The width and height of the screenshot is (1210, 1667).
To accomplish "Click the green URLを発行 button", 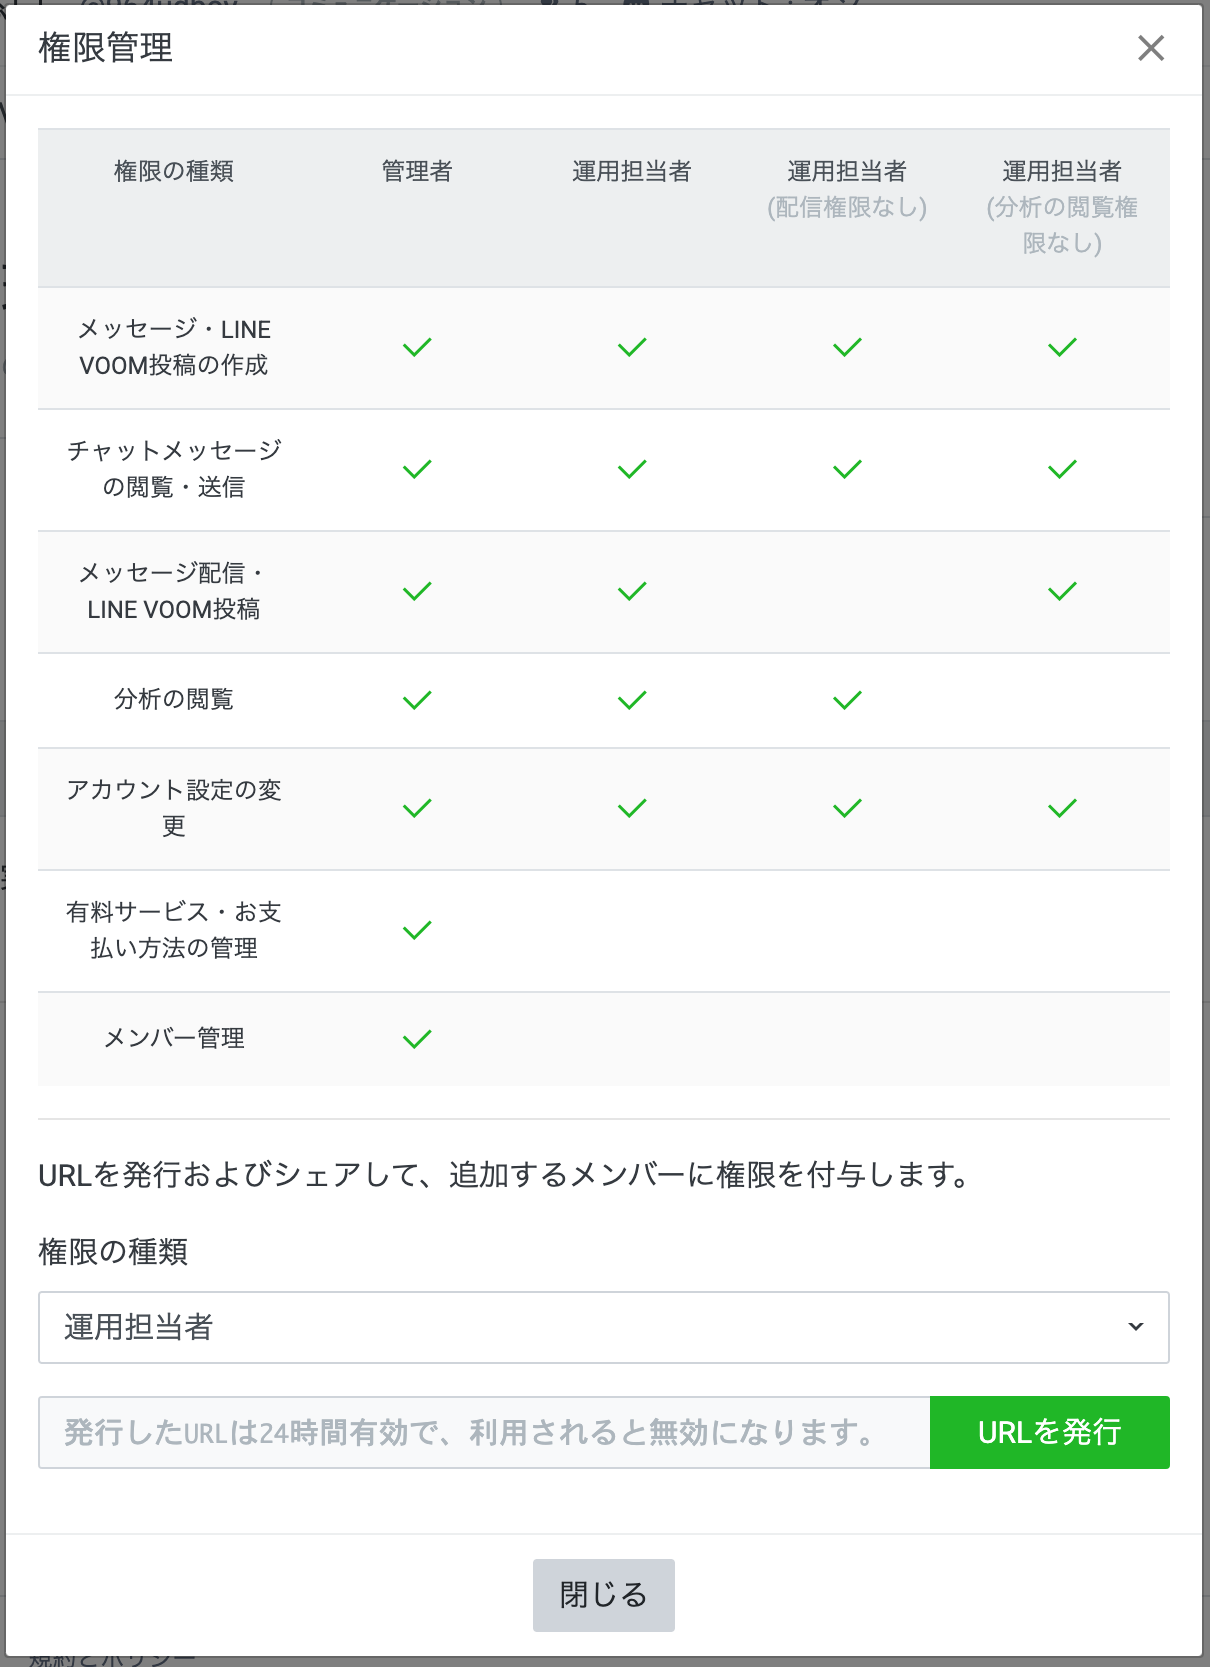I will click(x=1049, y=1432).
